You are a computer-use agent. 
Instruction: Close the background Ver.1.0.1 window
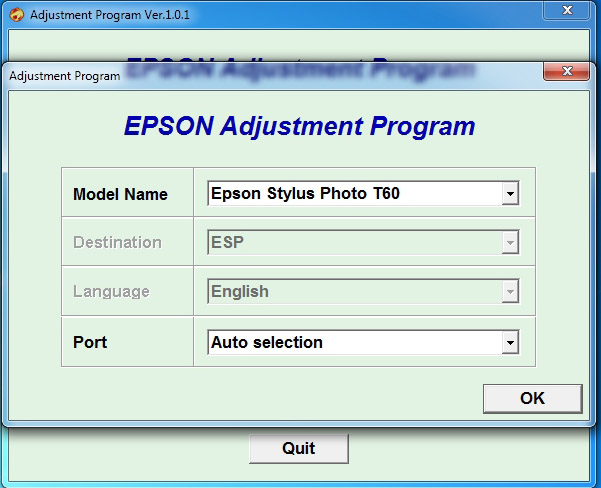pyautogui.click(x=567, y=10)
